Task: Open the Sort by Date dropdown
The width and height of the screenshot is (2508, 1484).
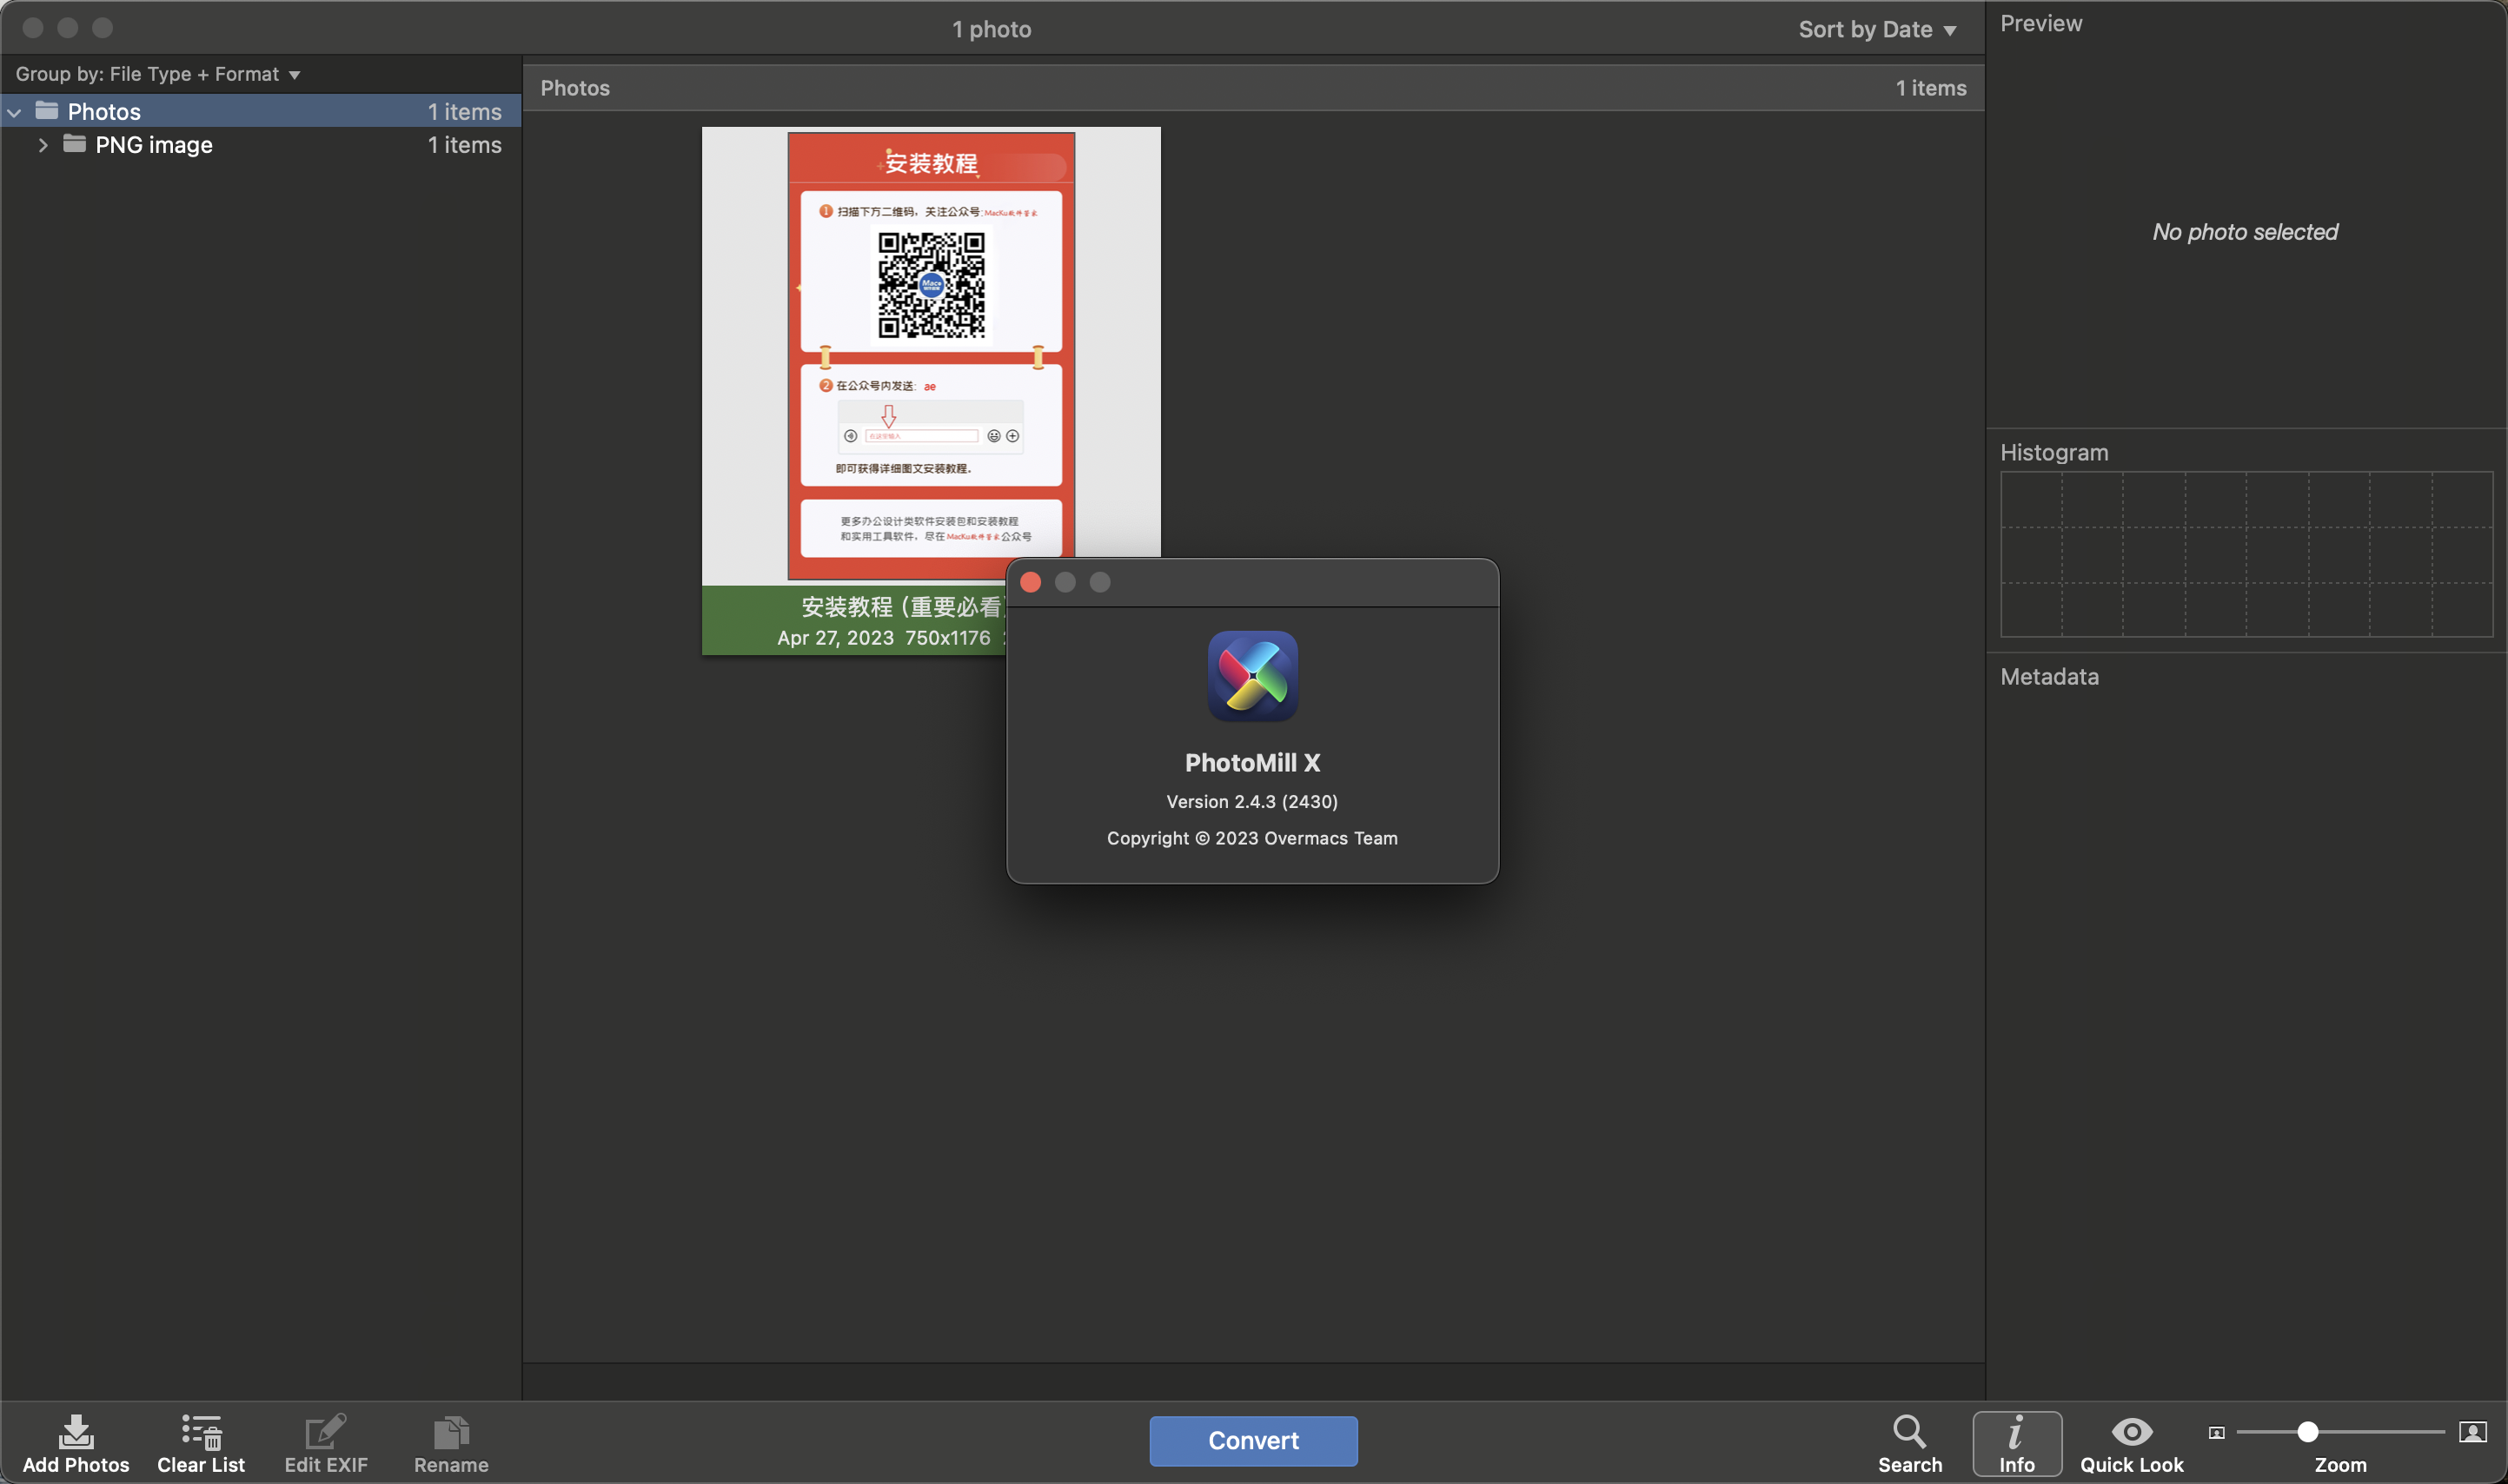Action: [x=1877, y=29]
